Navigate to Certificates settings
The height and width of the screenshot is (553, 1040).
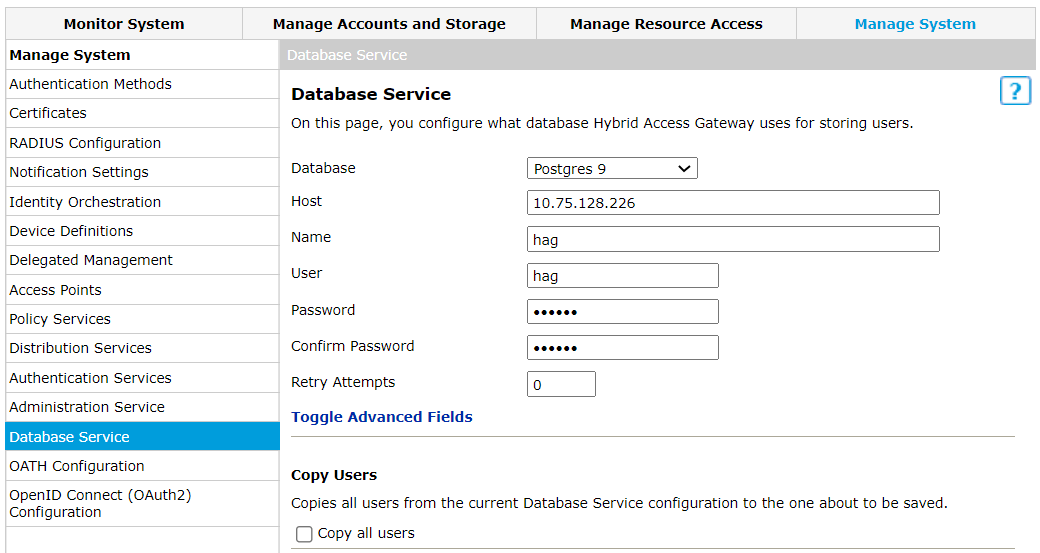coord(48,113)
